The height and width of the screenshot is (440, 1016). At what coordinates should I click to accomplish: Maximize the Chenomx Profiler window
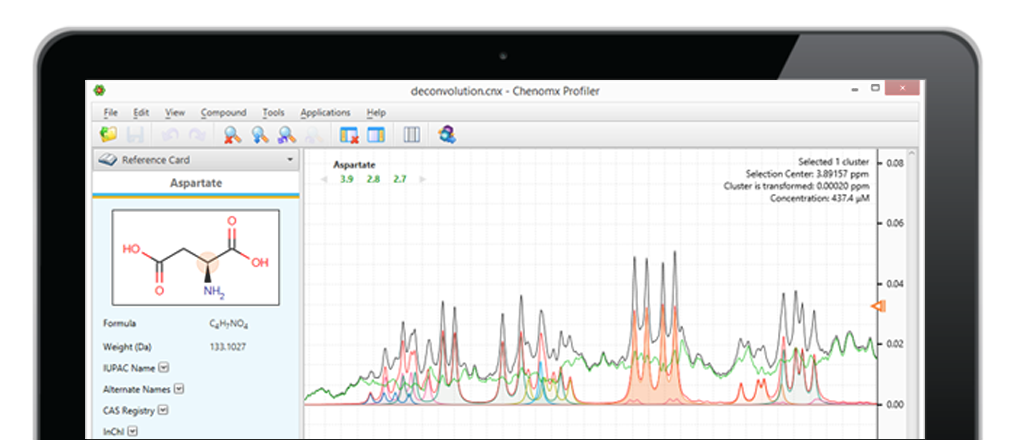point(875,88)
